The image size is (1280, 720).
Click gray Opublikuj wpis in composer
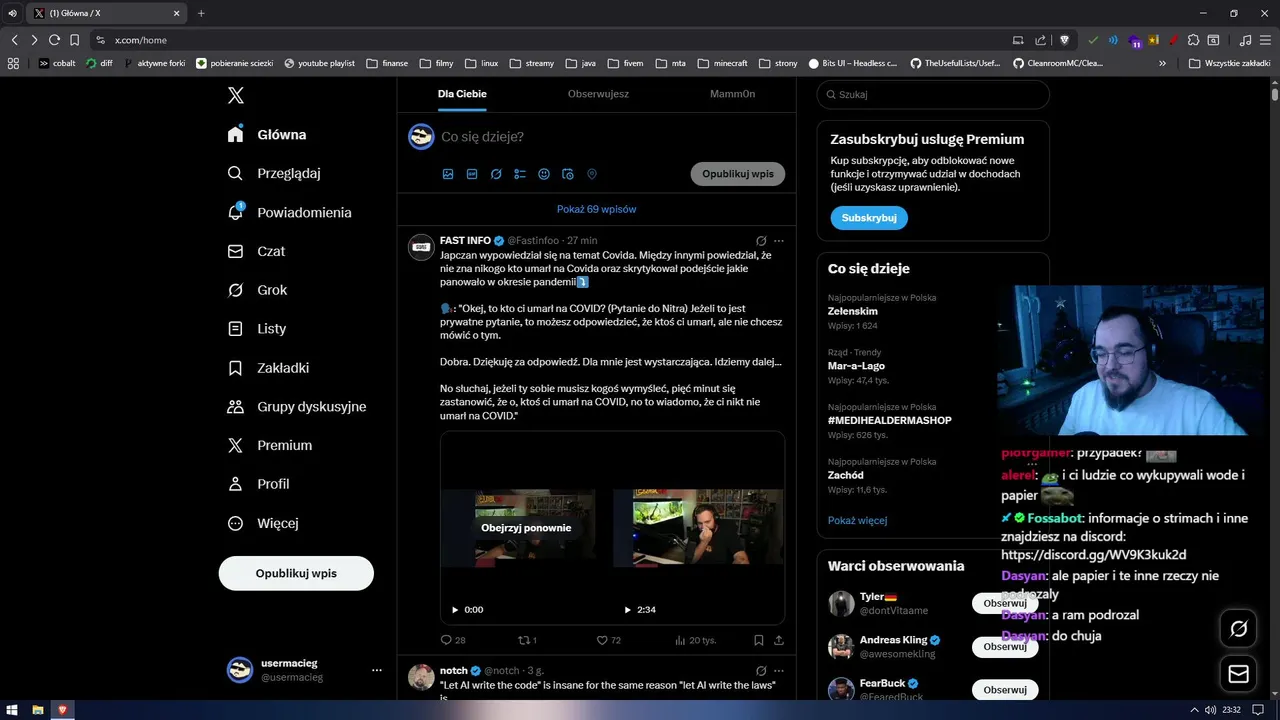pyautogui.click(x=738, y=174)
